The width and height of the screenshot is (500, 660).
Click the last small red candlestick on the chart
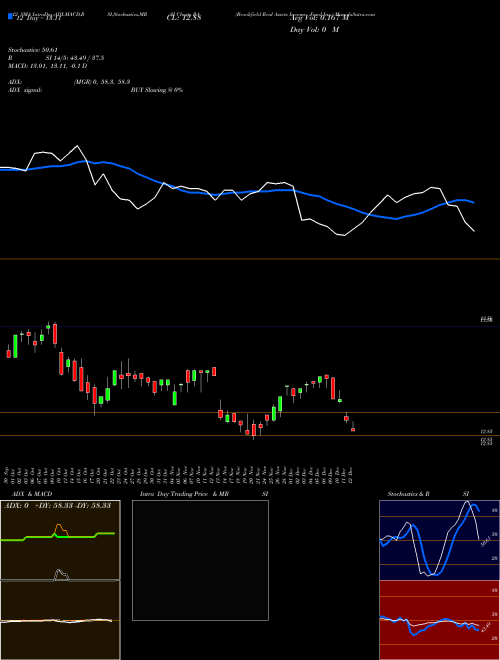(353, 428)
